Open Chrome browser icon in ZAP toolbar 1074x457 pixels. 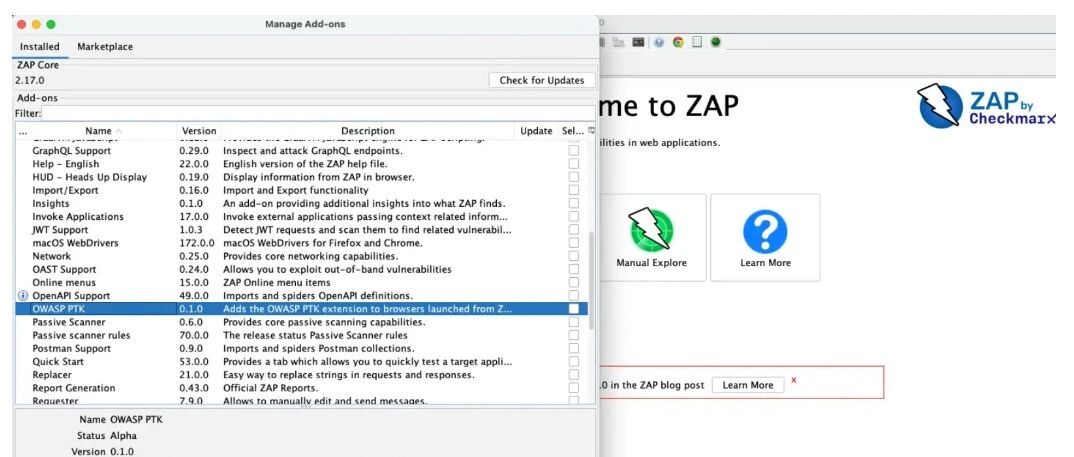click(x=677, y=42)
